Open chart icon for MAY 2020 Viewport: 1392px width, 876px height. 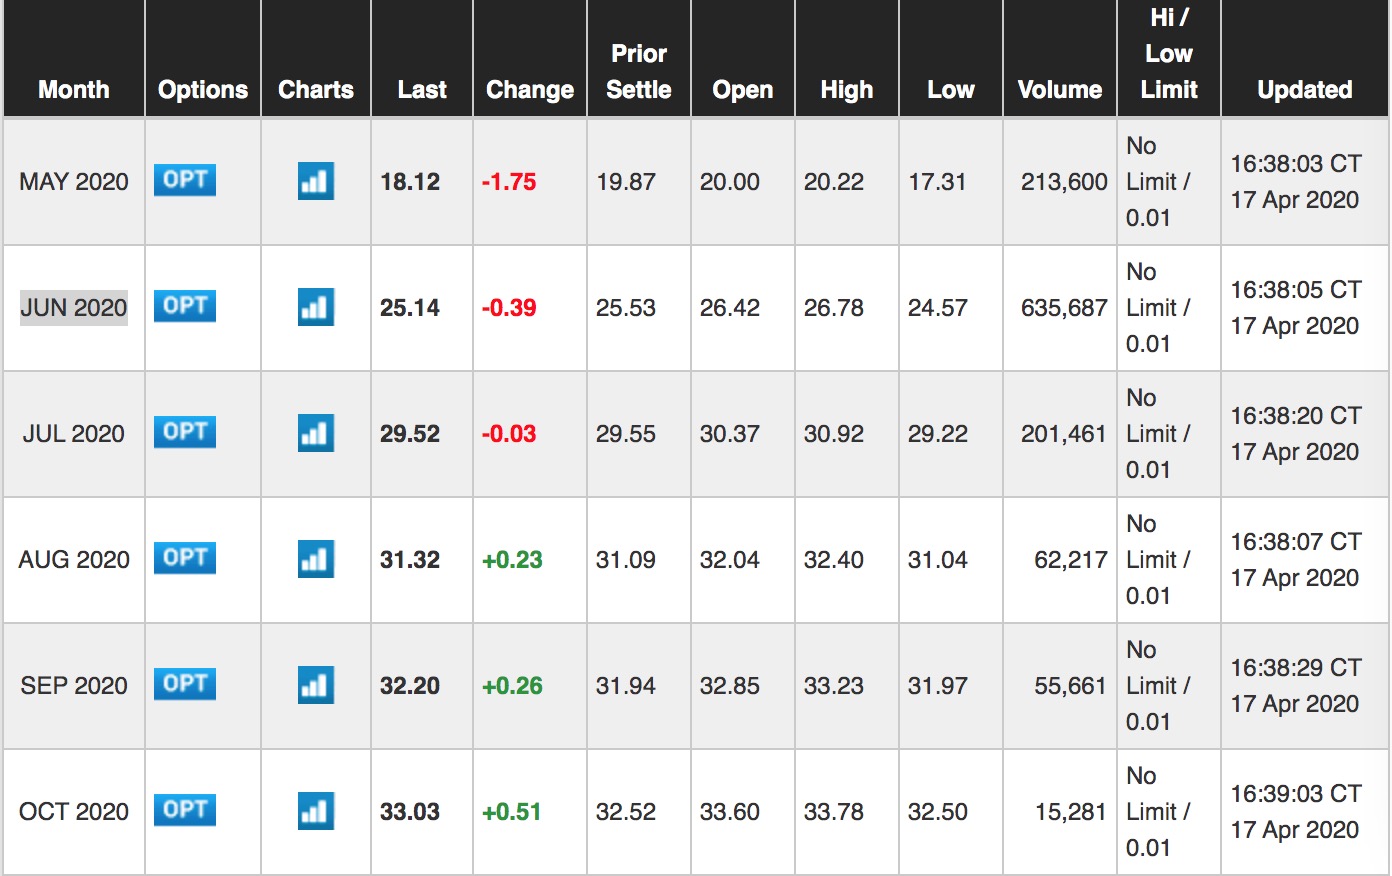point(315,181)
